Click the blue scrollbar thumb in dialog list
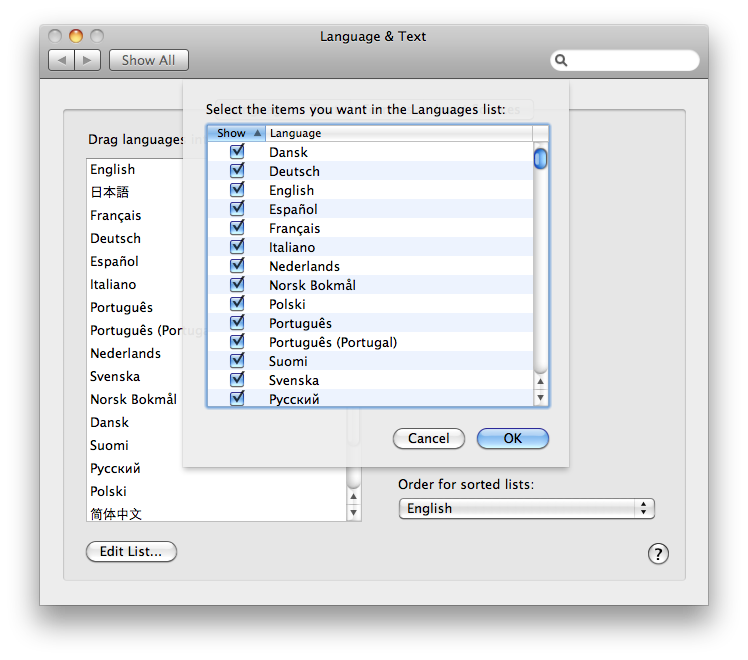 (x=540, y=159)
